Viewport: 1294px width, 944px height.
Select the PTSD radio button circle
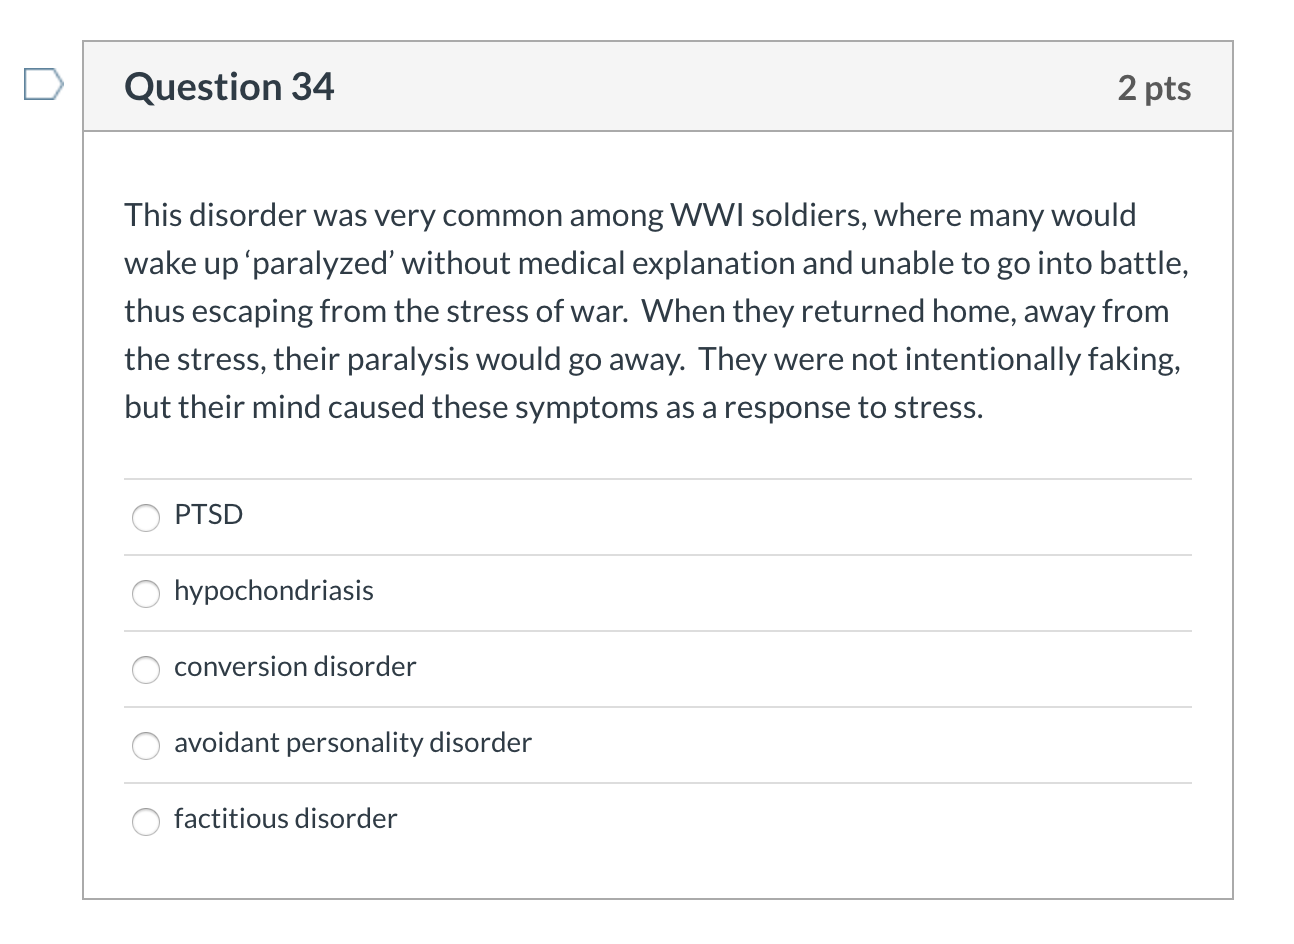point(146,517)
